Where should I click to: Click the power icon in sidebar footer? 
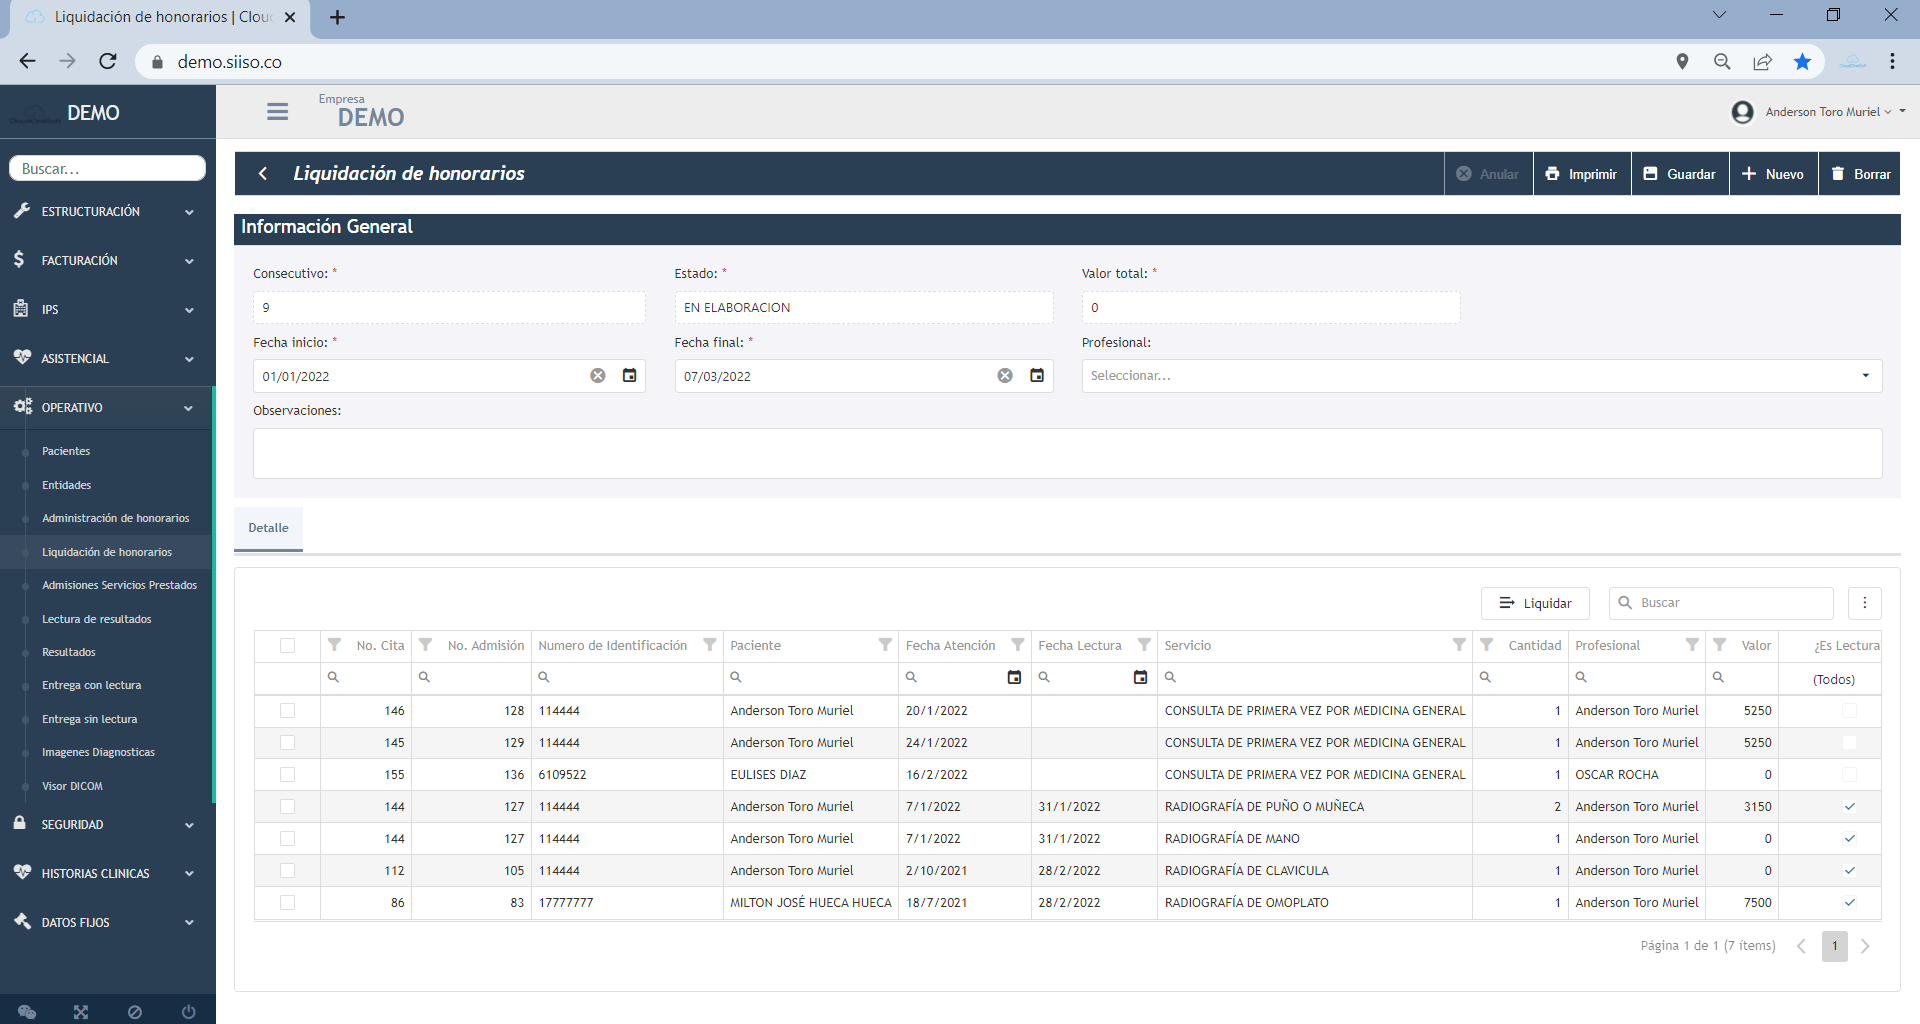tap(188, 1011)
